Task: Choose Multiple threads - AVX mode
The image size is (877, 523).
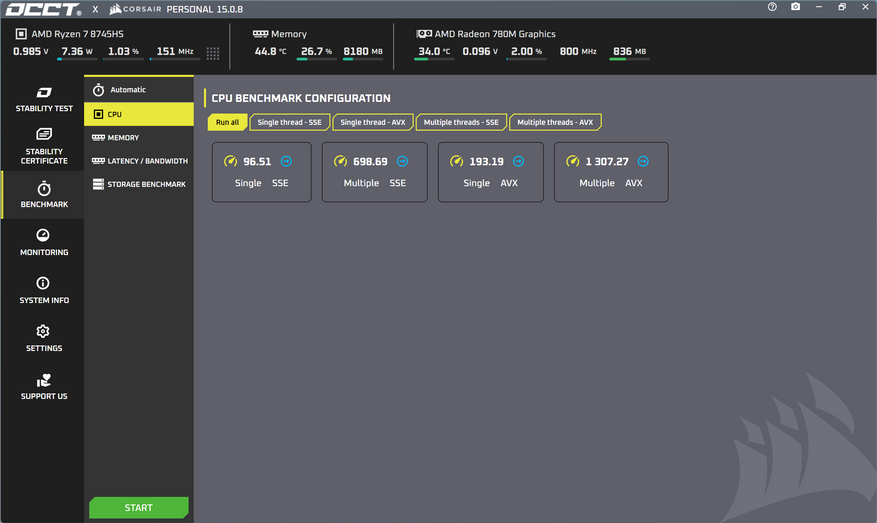Action: [x=555, y=122]
